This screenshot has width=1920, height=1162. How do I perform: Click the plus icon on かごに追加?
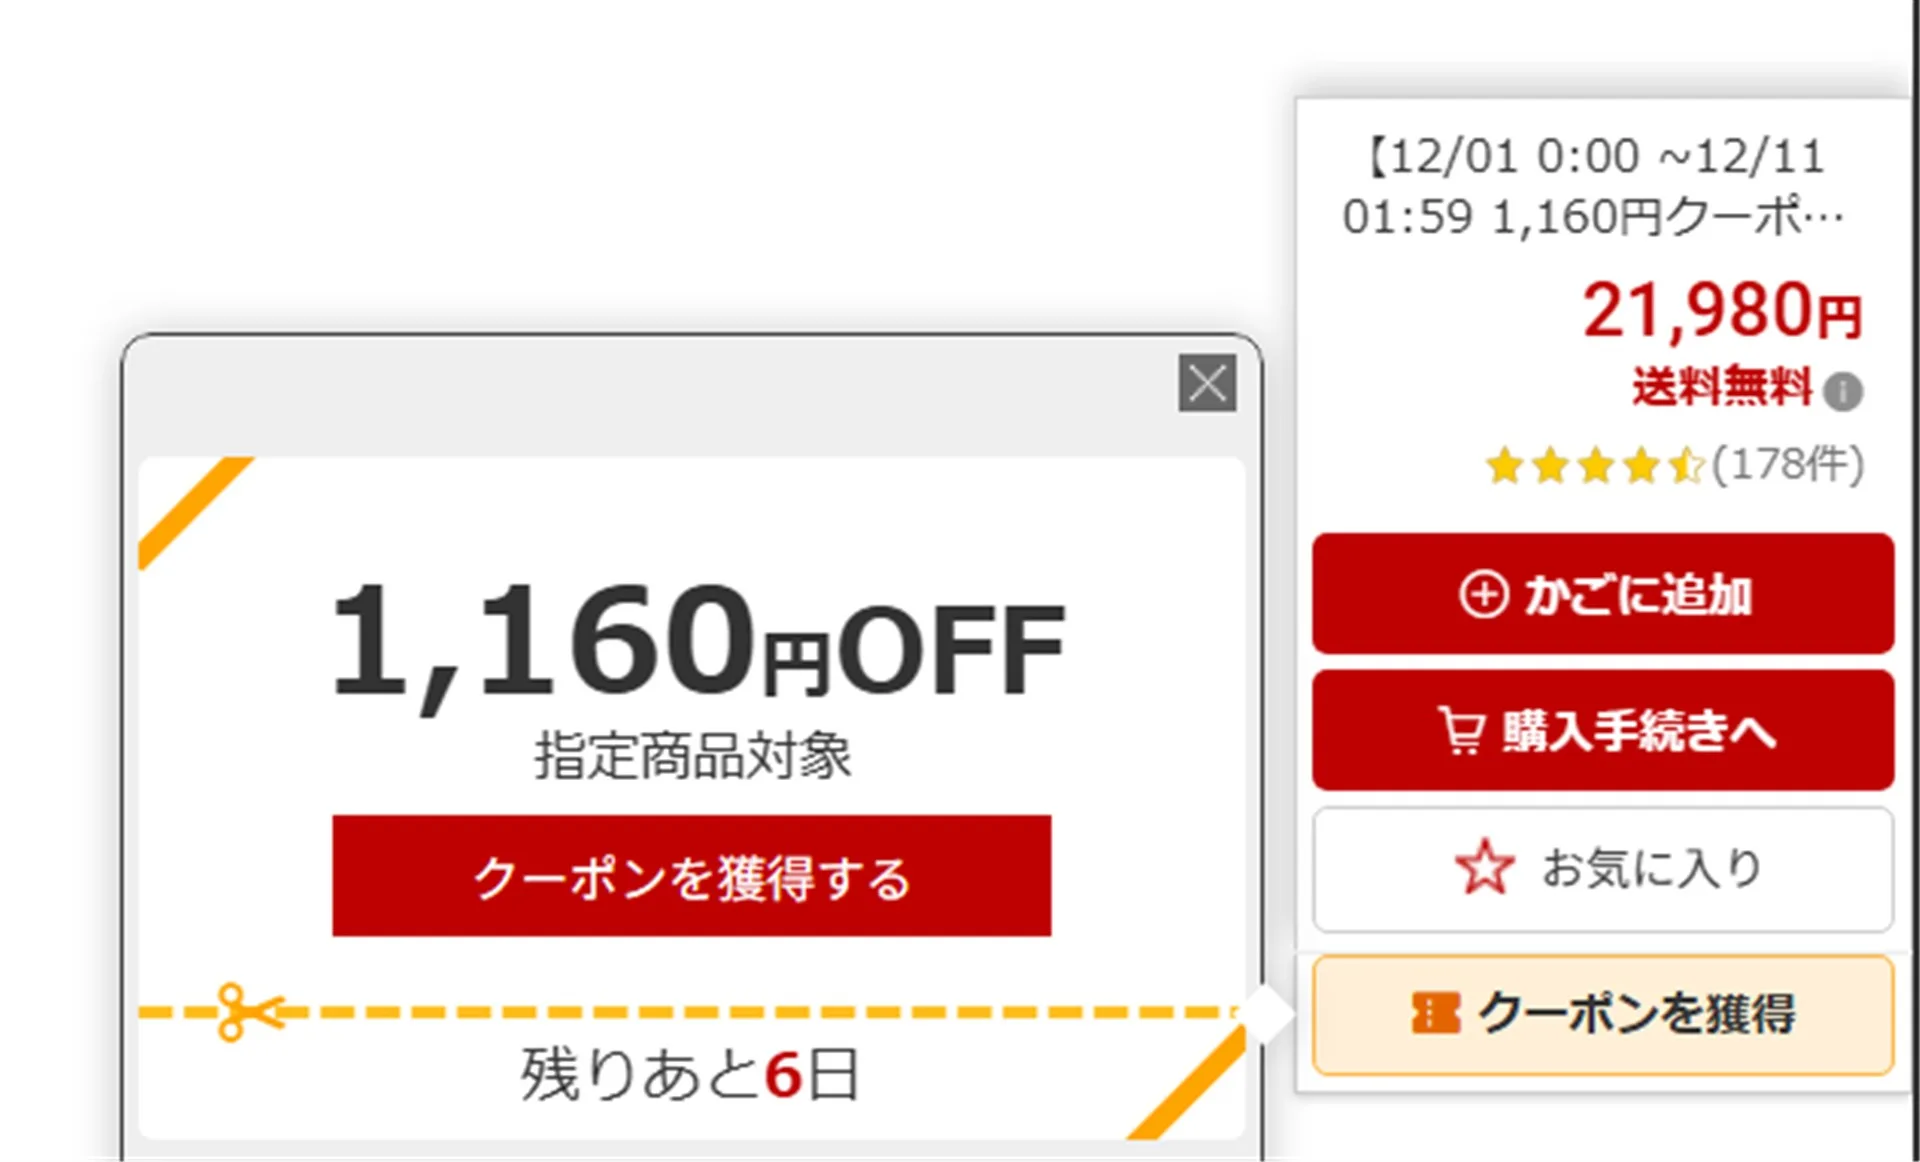(x=1483, y=594)
